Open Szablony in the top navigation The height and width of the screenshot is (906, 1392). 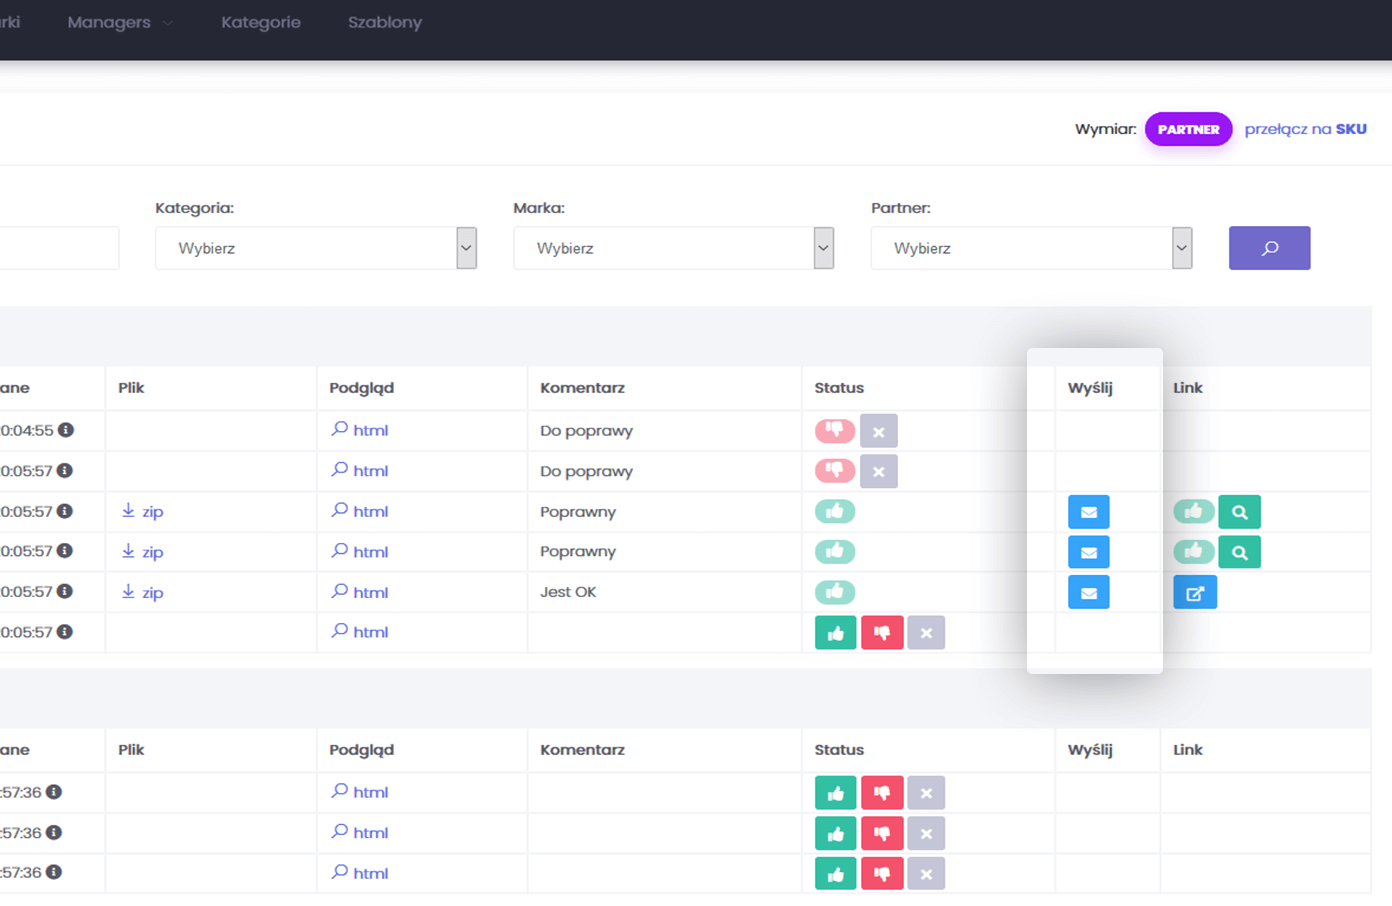pyautogui.click(x=385, y=22)
